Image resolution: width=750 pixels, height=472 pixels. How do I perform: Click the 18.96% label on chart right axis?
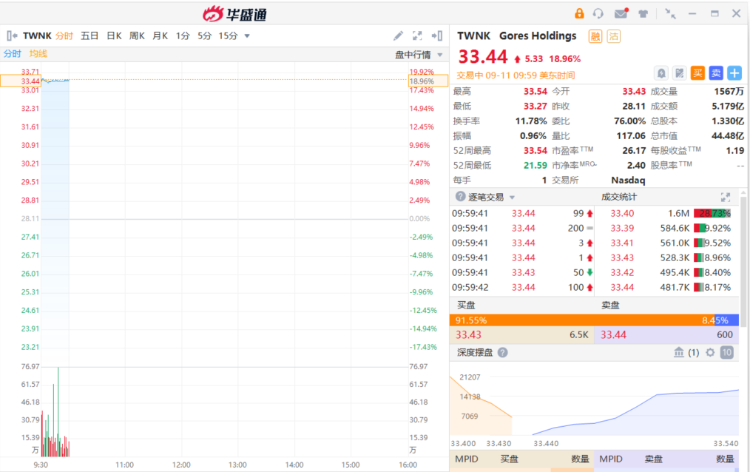pos(428,81)
